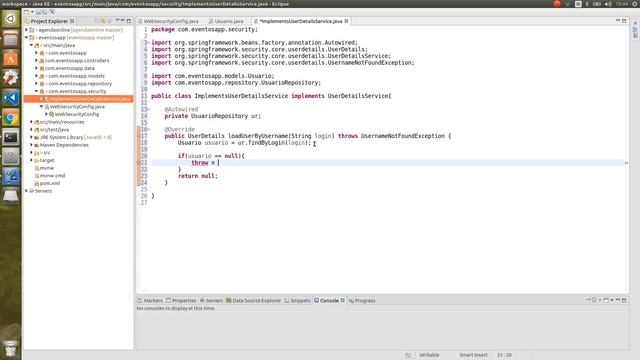
Task: Open System Settings tool in the launcher
Action: coord(11,78)
